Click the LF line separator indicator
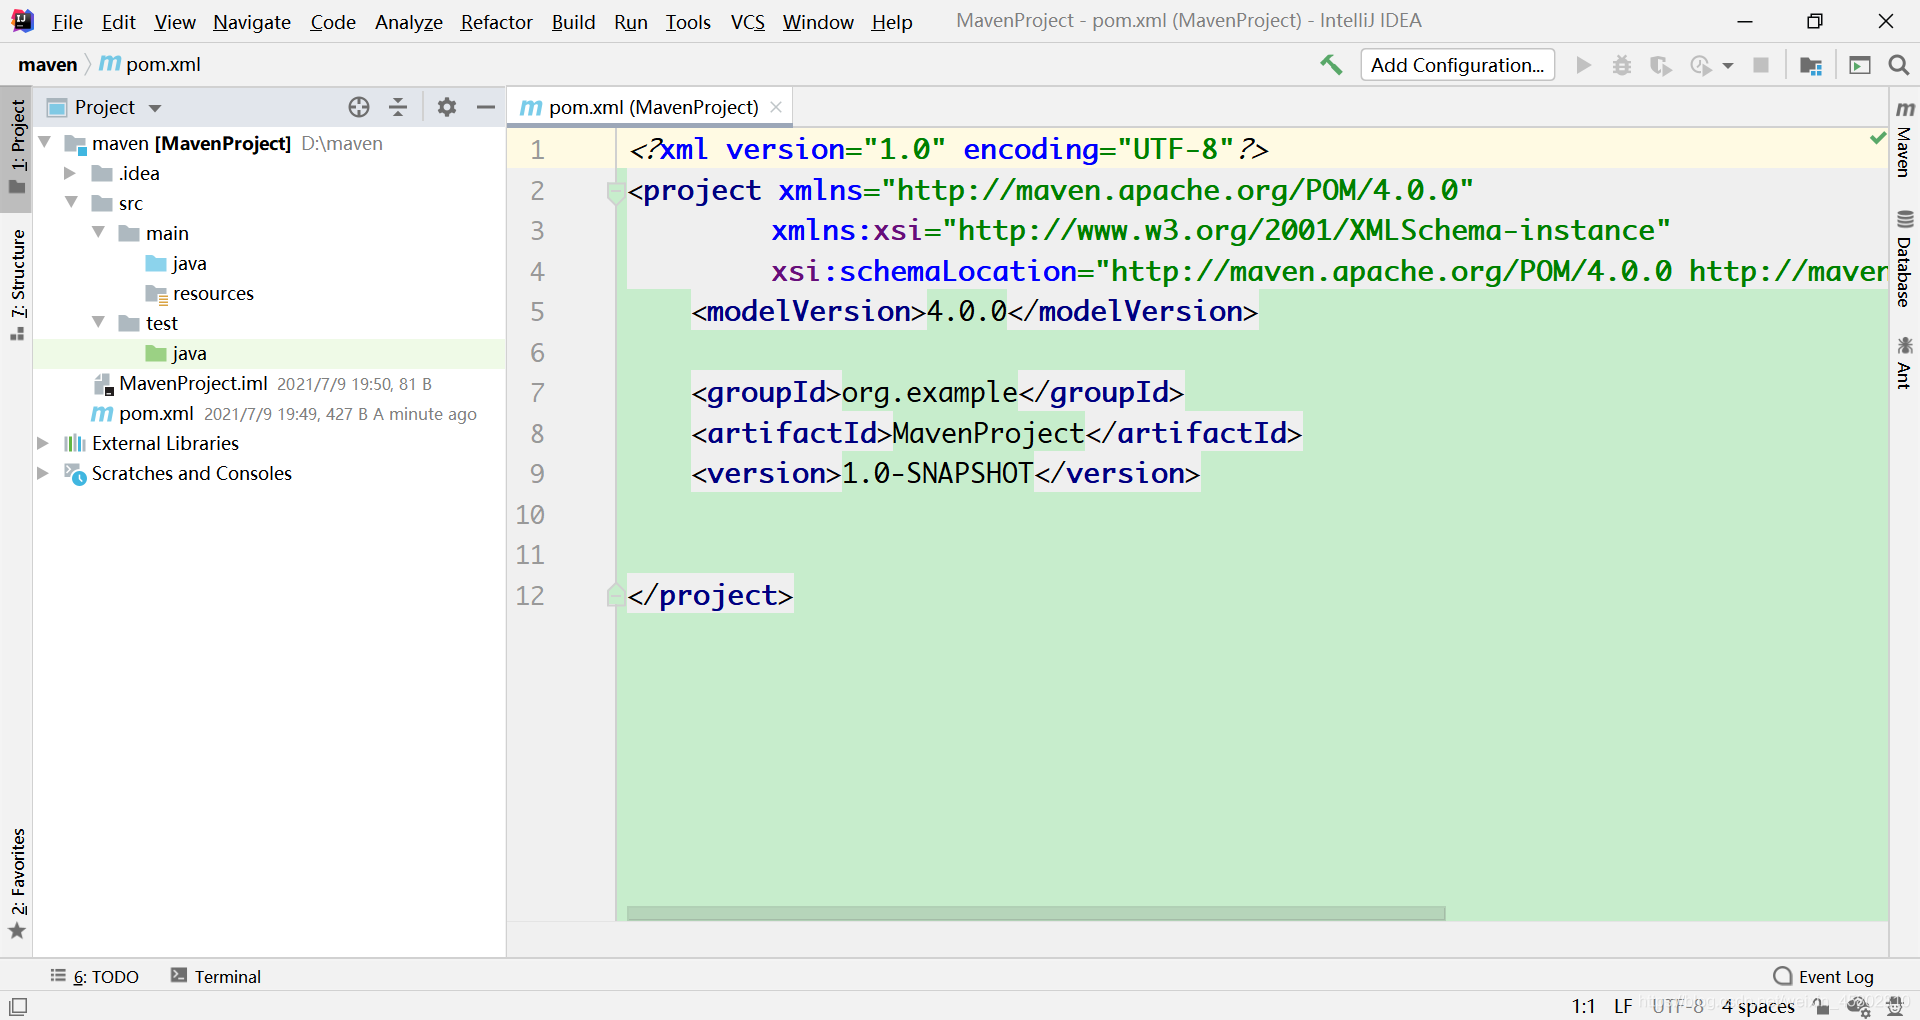Screen dimensions: 1920x1020 pyautogui.click(x=1623, y=1006)
